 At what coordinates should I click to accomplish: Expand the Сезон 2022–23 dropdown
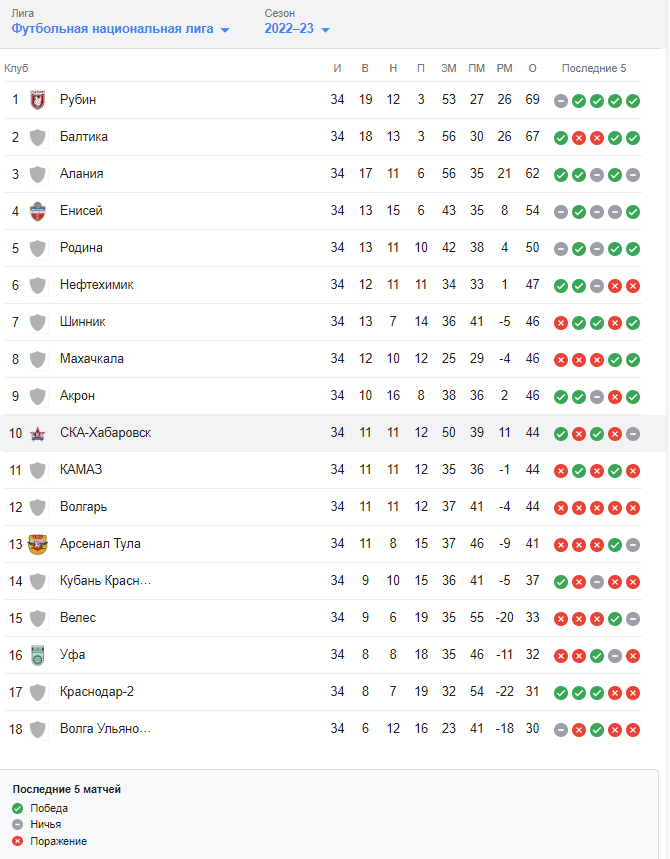(x=297, y=29)
